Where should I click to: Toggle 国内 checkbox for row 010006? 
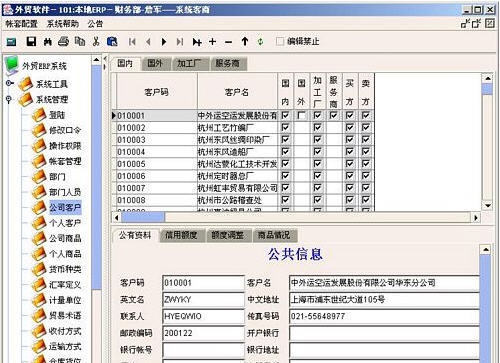click(285, 176)
